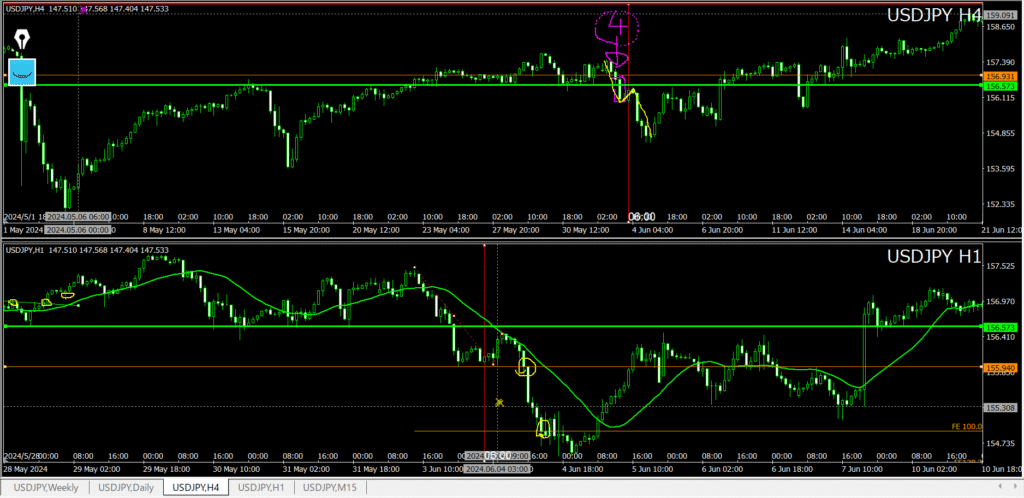This screenshot has height=498, width=1024.
Task: Select the red vertical line on H4 chart
Action: [x=628, y=150]
